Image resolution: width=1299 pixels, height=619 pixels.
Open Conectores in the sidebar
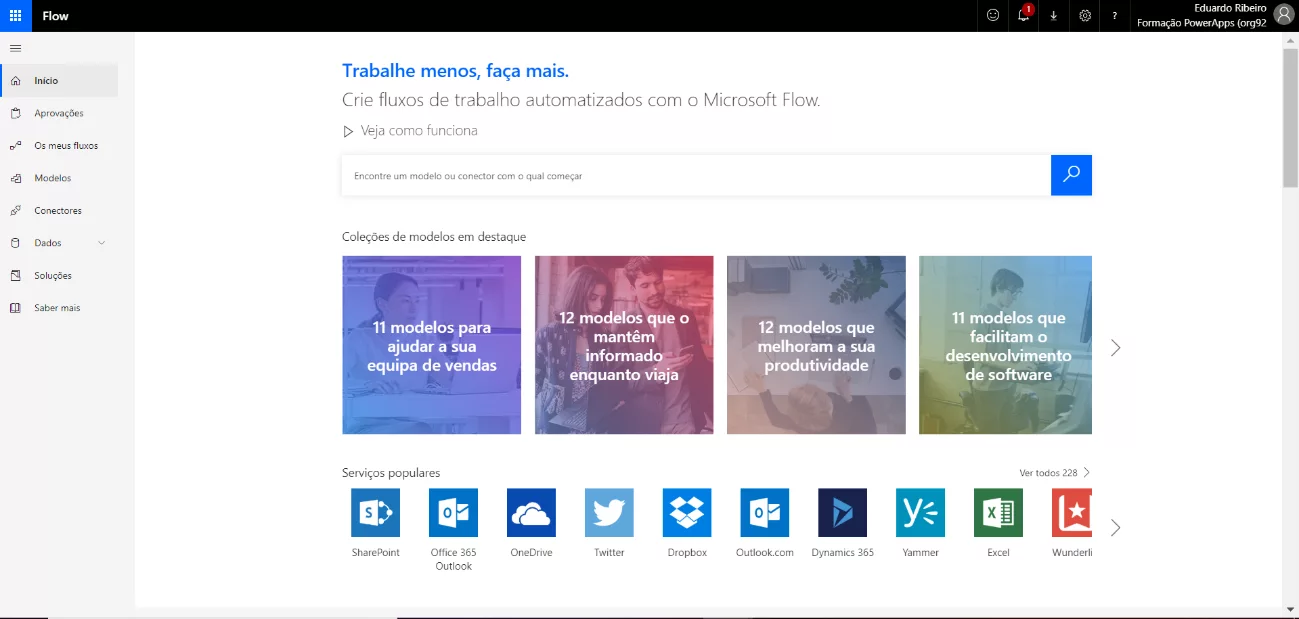(59, 211)
